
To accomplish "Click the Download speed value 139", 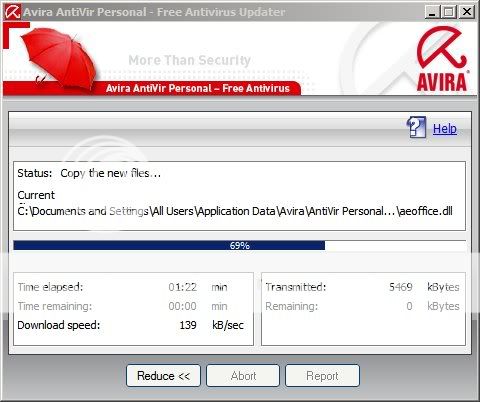I will pos(188,325).
